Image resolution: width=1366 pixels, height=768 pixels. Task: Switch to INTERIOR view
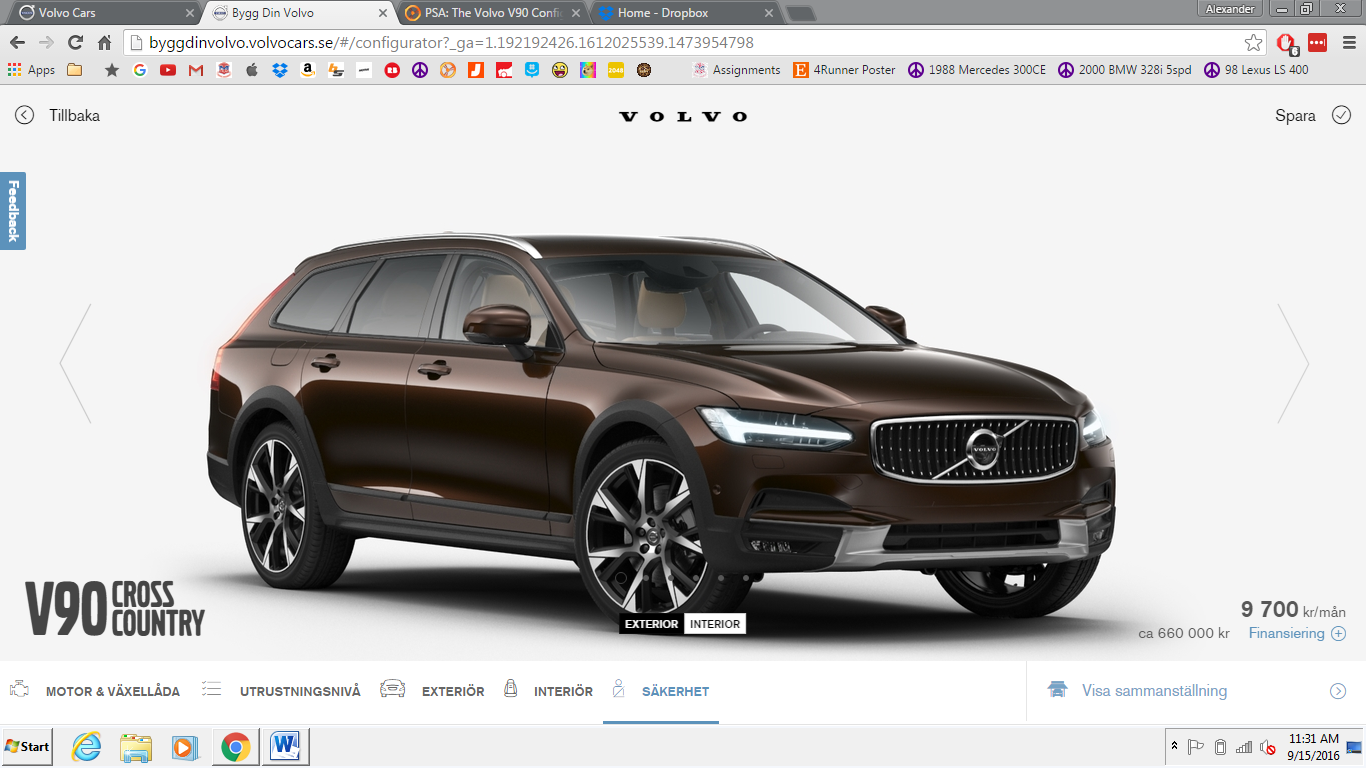715,624
